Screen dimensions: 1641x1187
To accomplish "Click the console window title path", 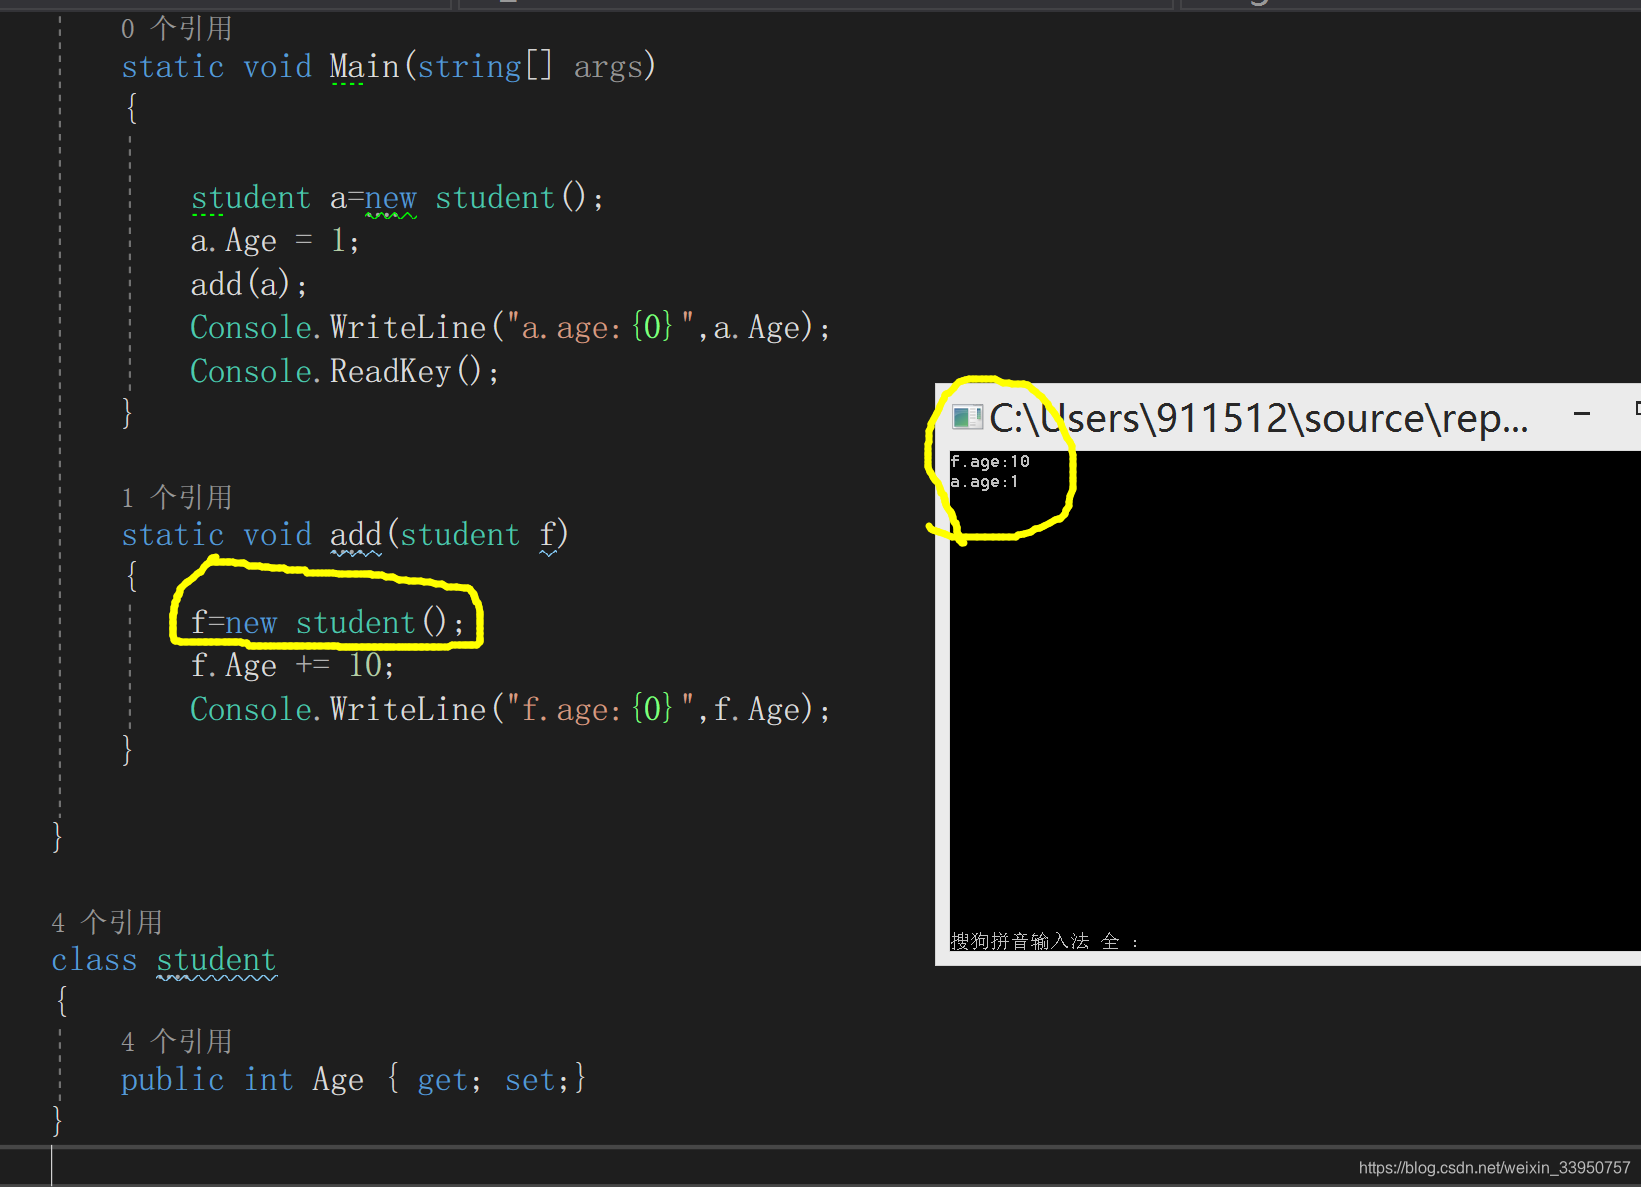I will (1258, 418).
